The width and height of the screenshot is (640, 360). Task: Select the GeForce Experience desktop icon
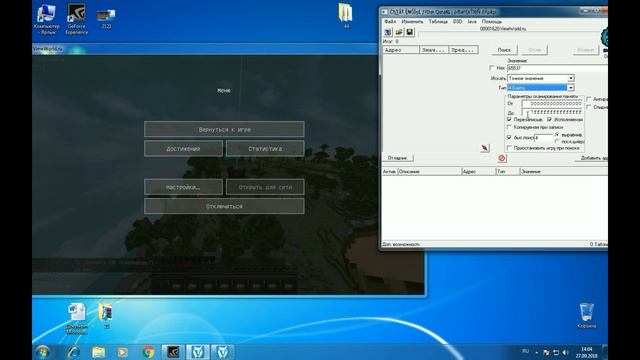76,20
